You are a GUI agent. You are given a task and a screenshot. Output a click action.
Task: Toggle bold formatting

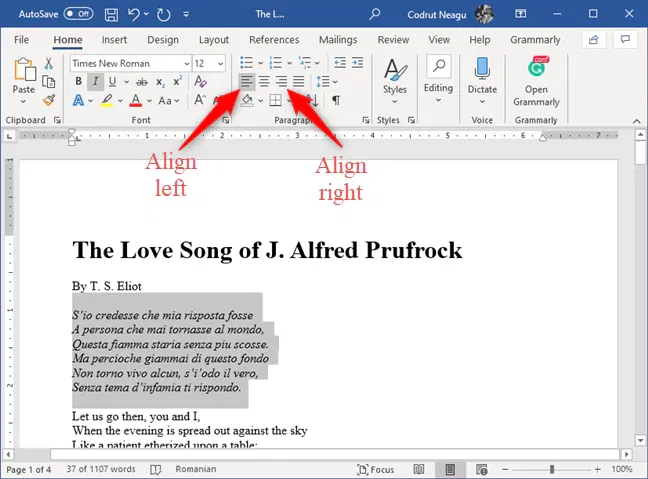tap(79, 82)
